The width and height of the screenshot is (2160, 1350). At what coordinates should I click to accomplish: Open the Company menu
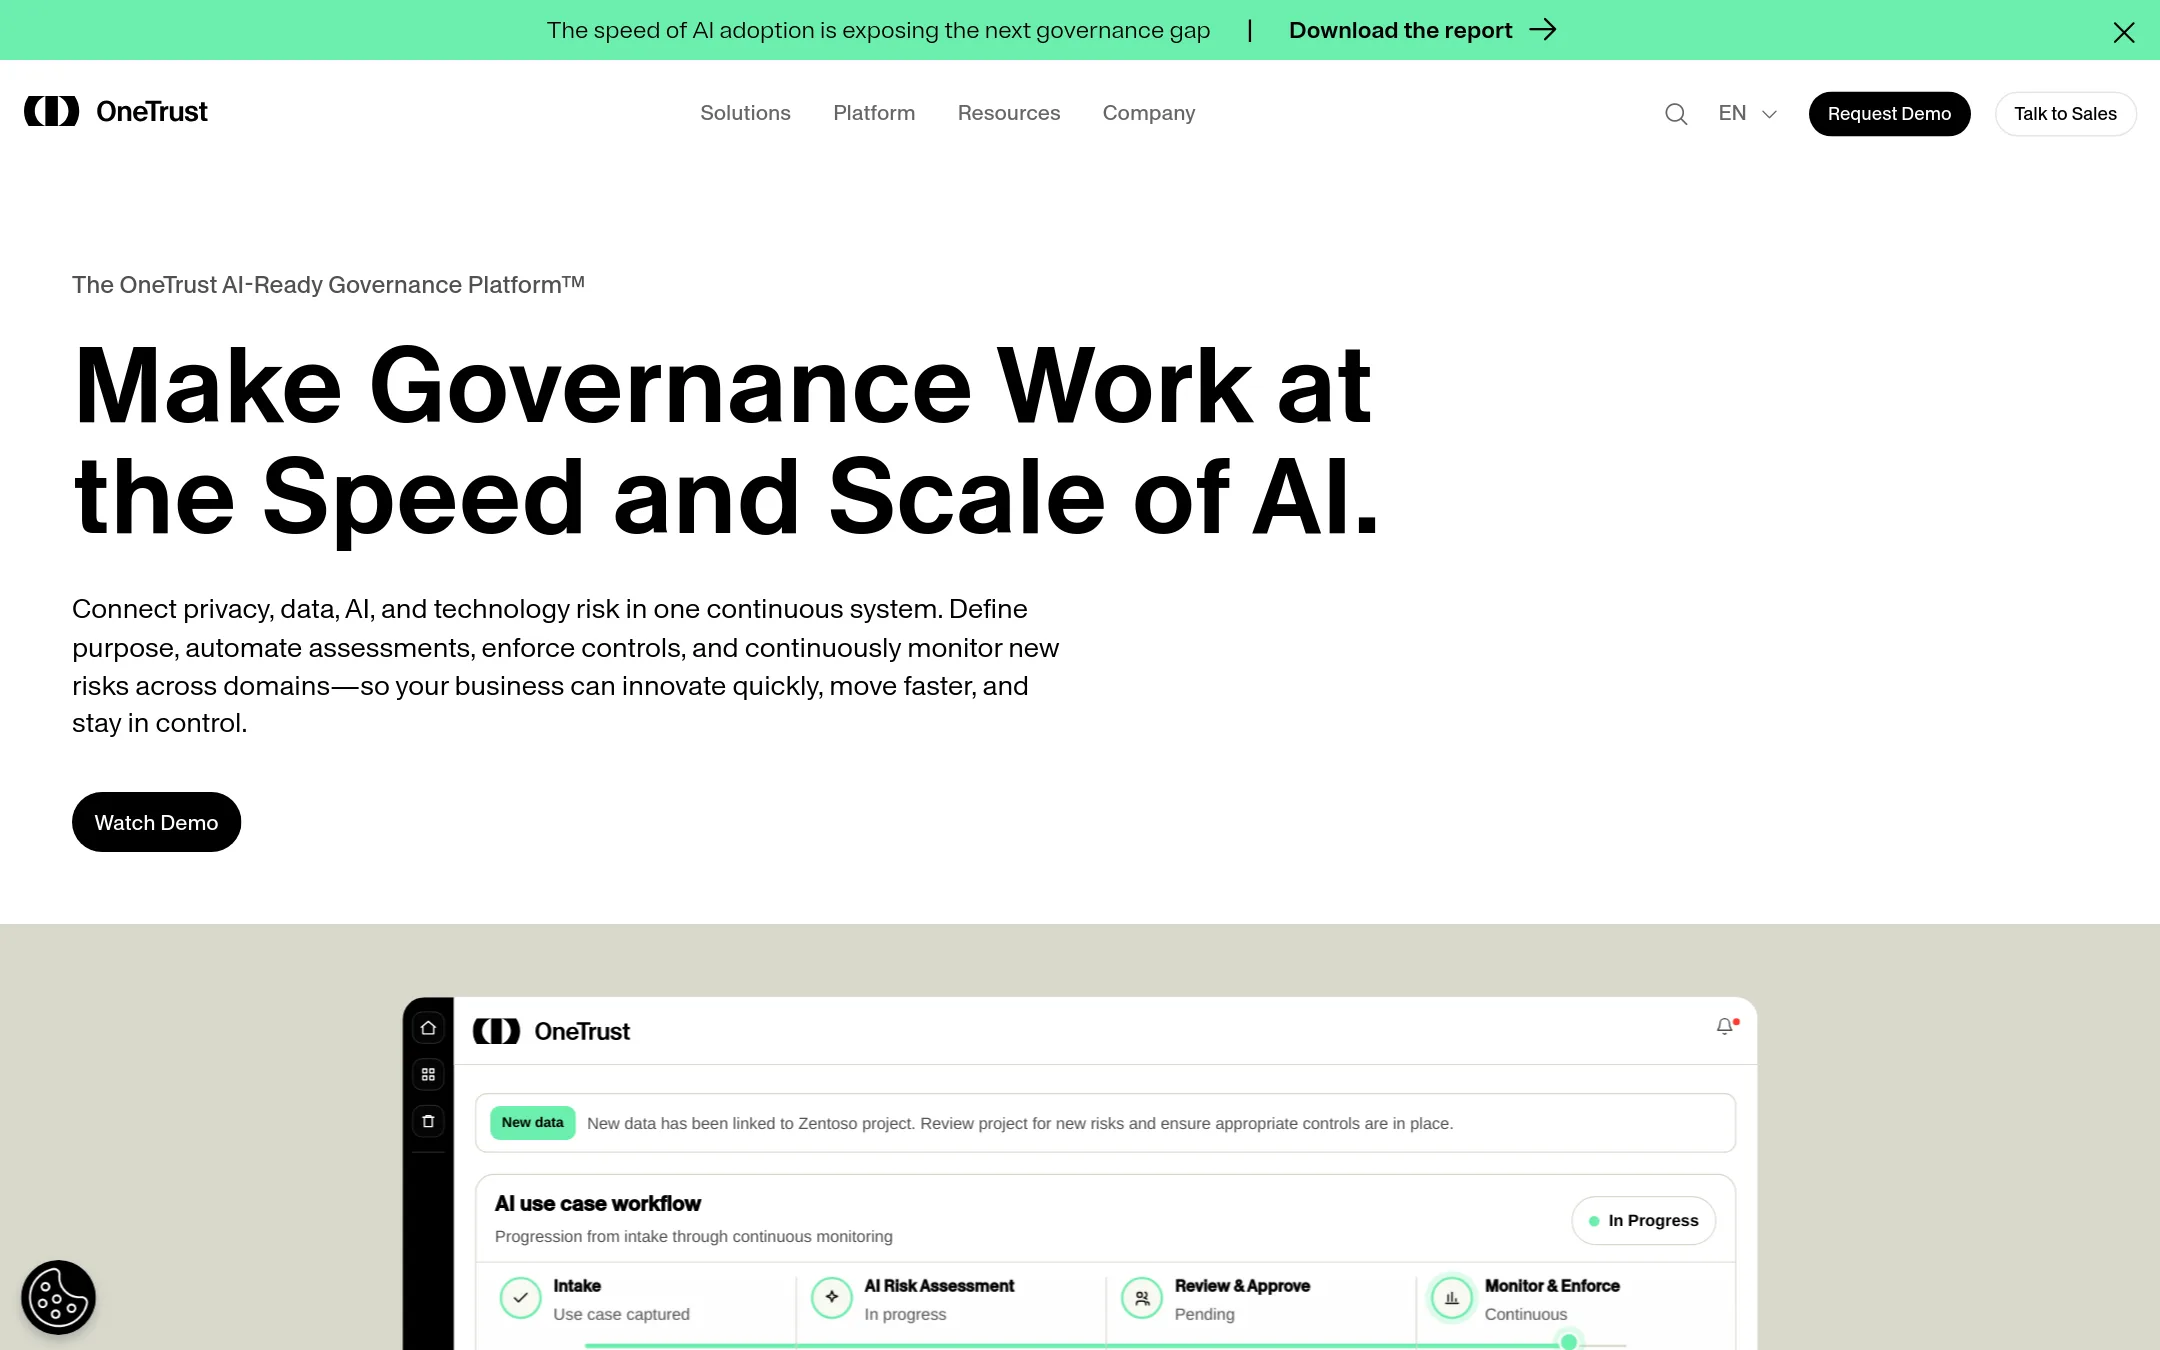pos(1149,113)
